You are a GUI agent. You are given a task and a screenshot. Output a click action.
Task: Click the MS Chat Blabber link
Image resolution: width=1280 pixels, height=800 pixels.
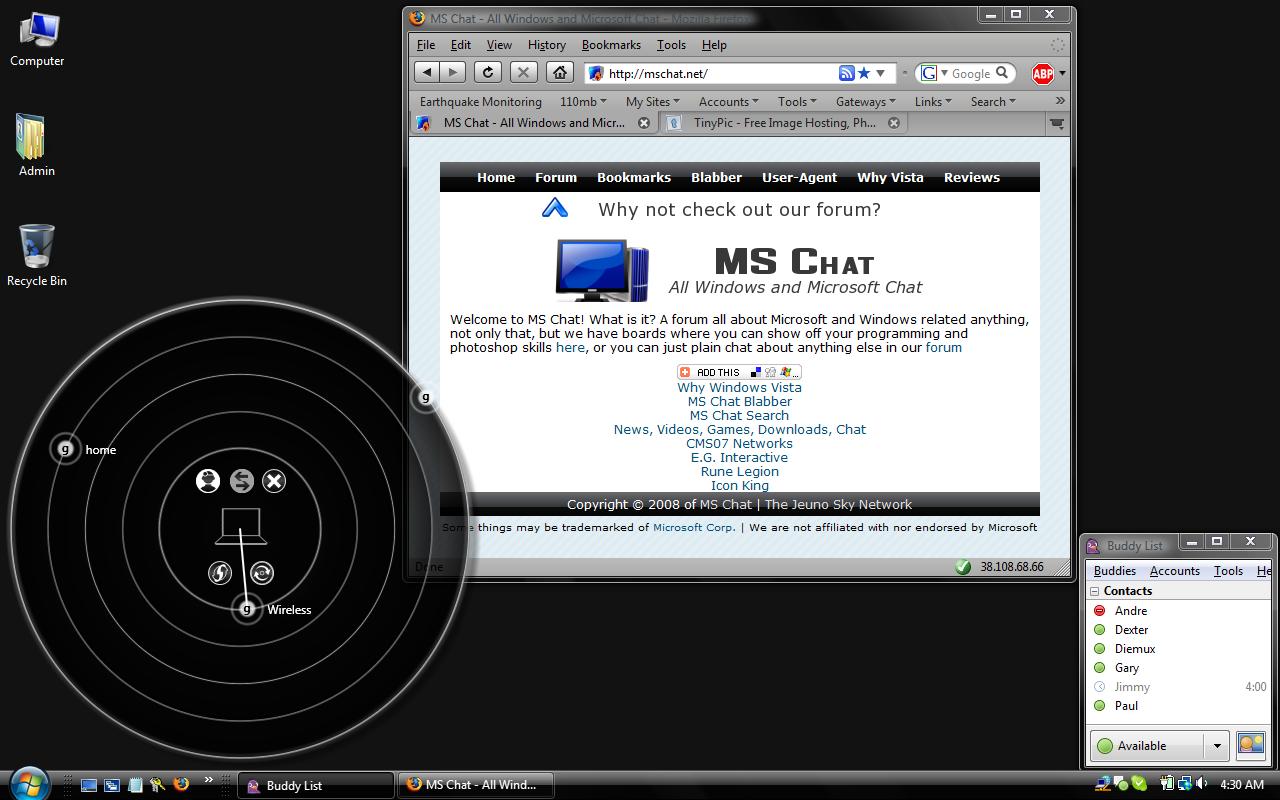coord(740,401)
